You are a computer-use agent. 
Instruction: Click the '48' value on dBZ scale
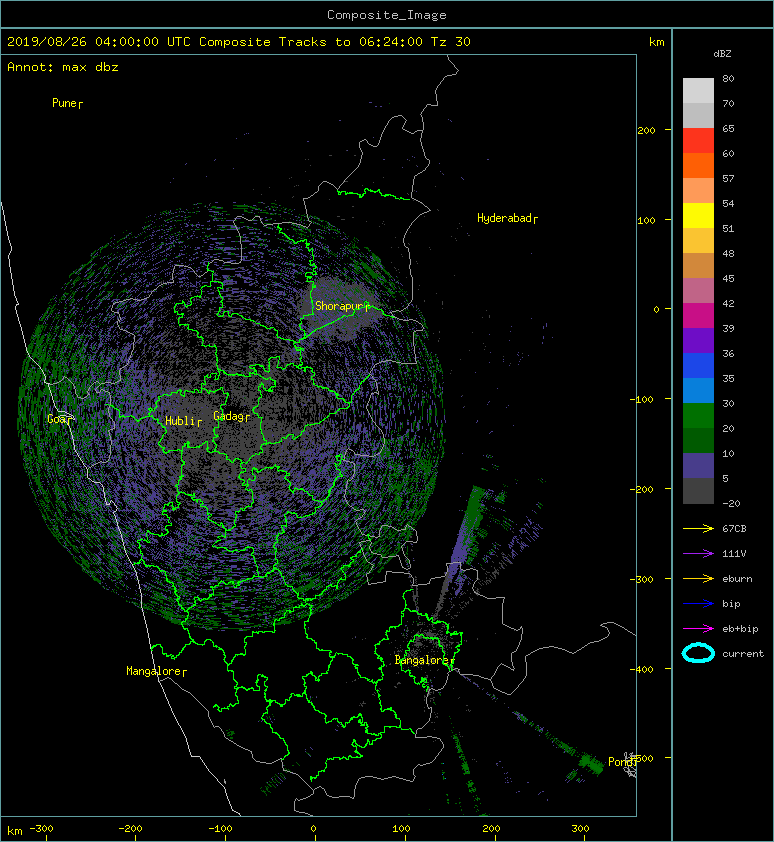click(728, 253)
